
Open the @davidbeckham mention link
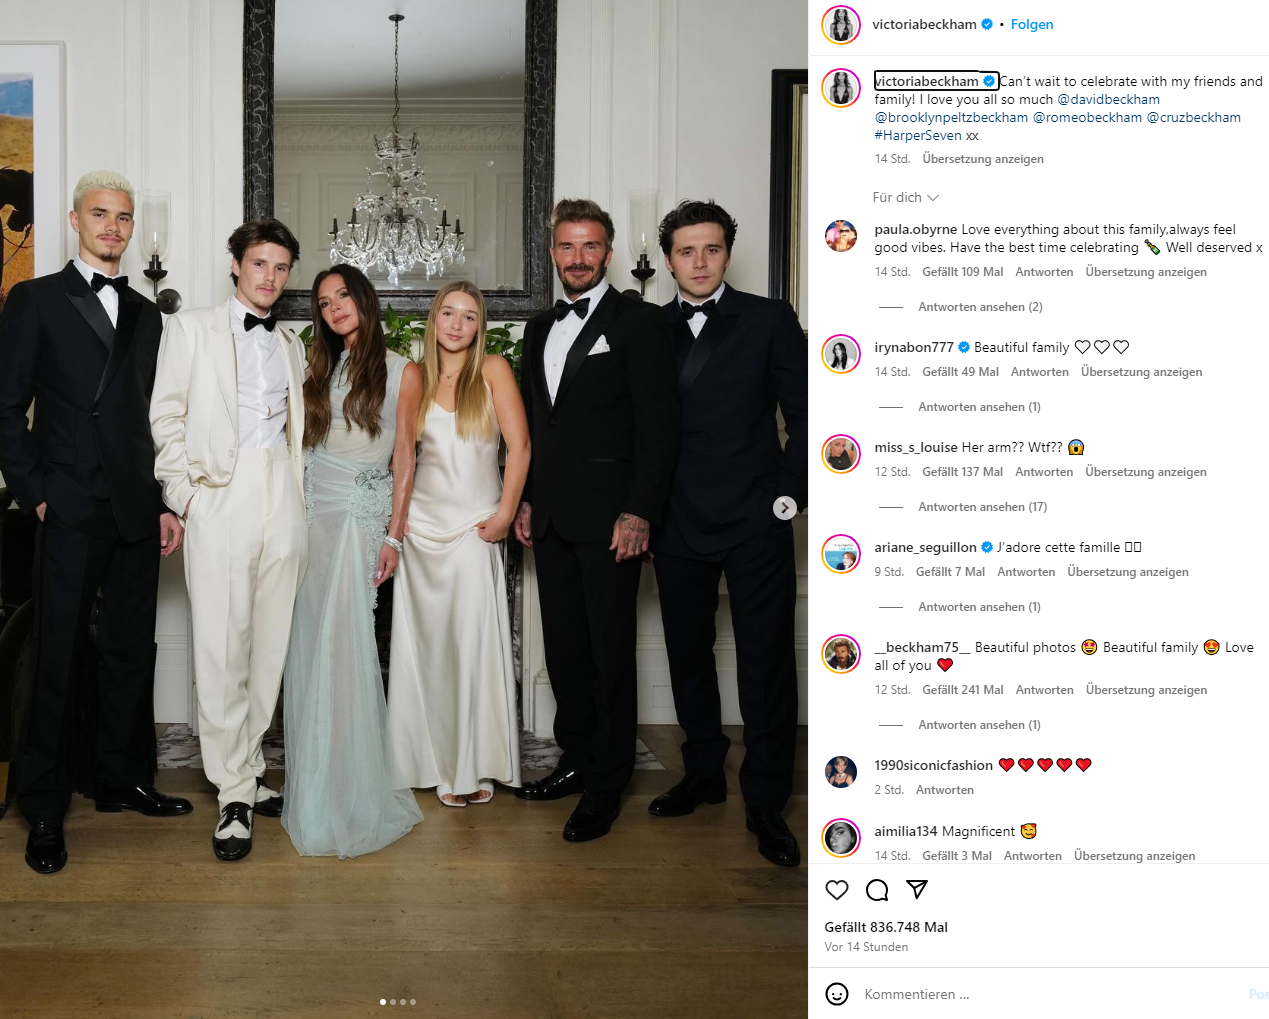tap(1108, 100)
